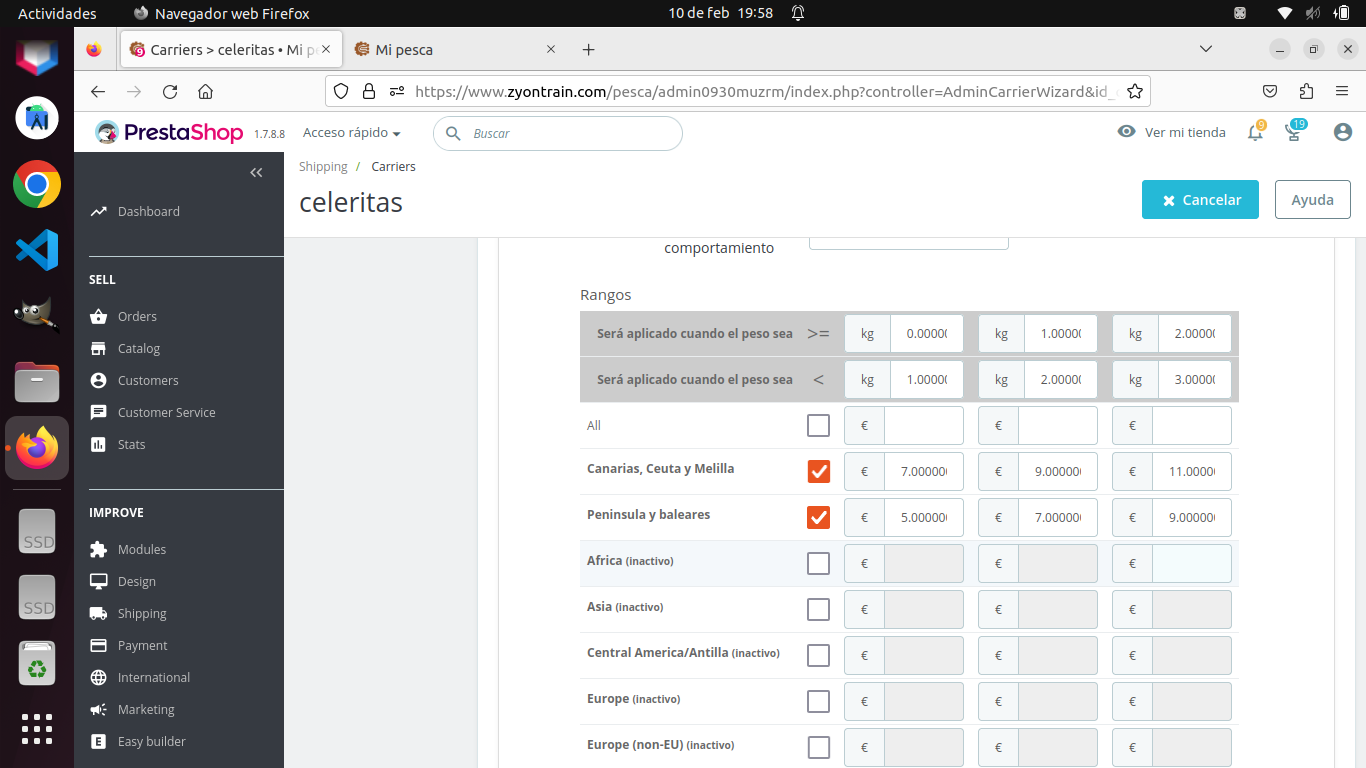Open the Firefox hamburger menu
This screenshot has width=1366, height=768.
click(1342, 91)
